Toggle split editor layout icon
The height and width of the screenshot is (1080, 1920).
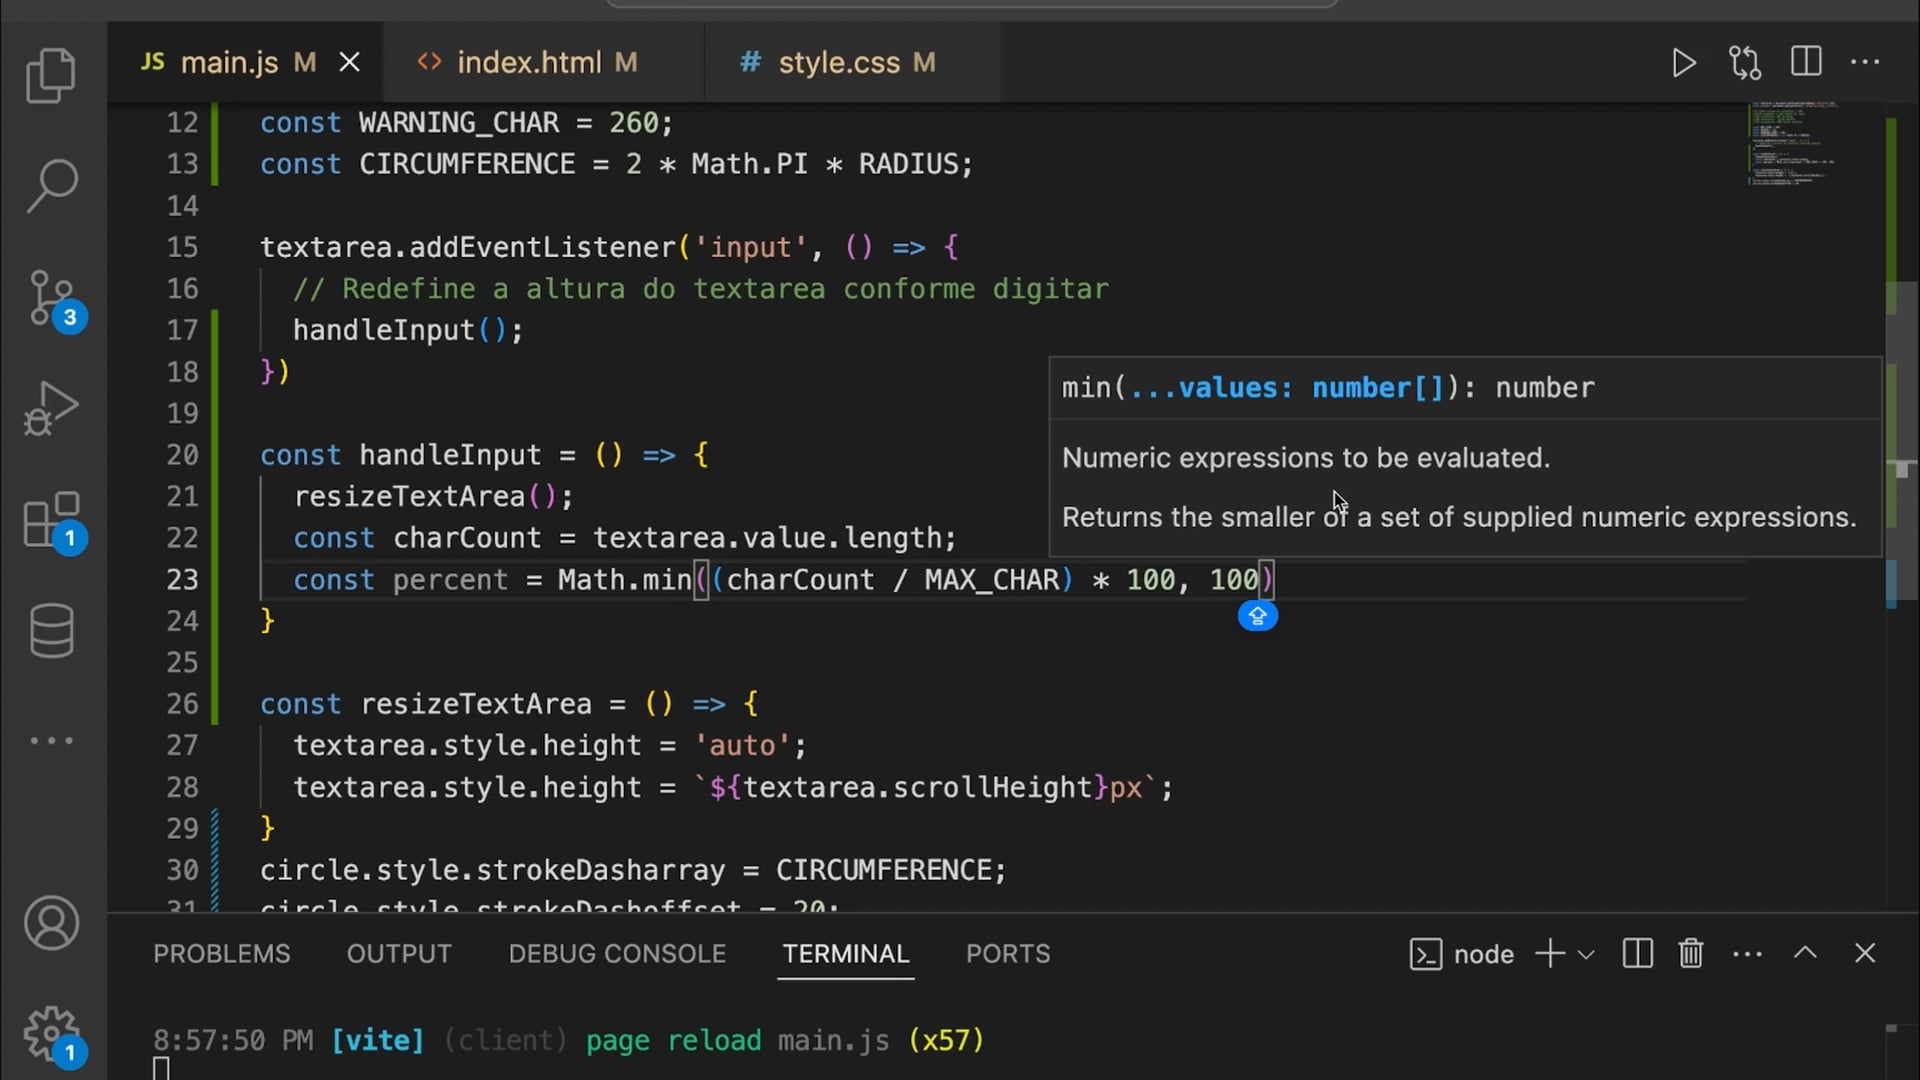pyautogui.click(x=1806, y=63)
